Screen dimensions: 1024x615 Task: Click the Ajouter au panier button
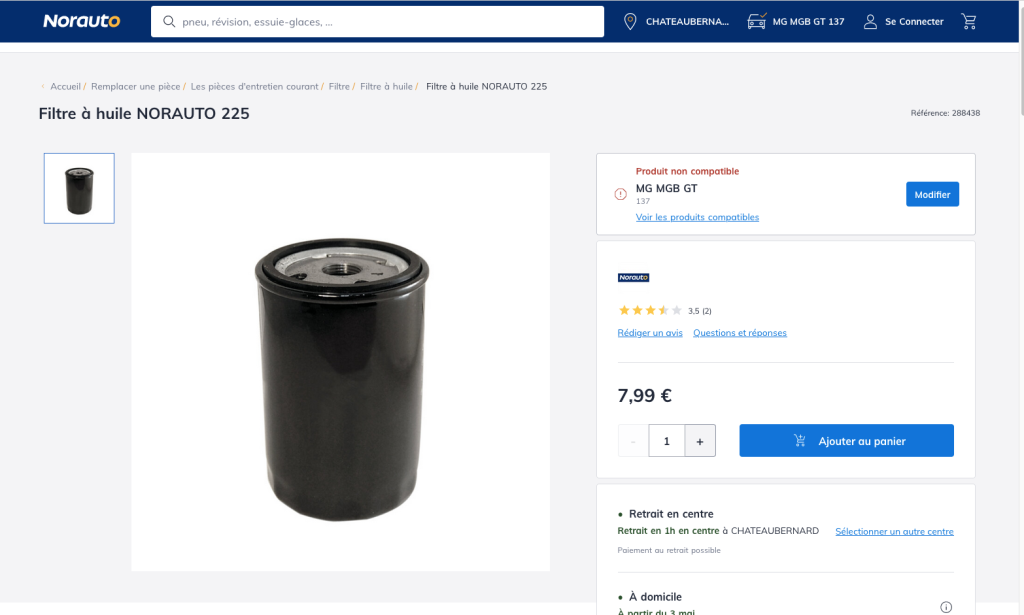846,441
